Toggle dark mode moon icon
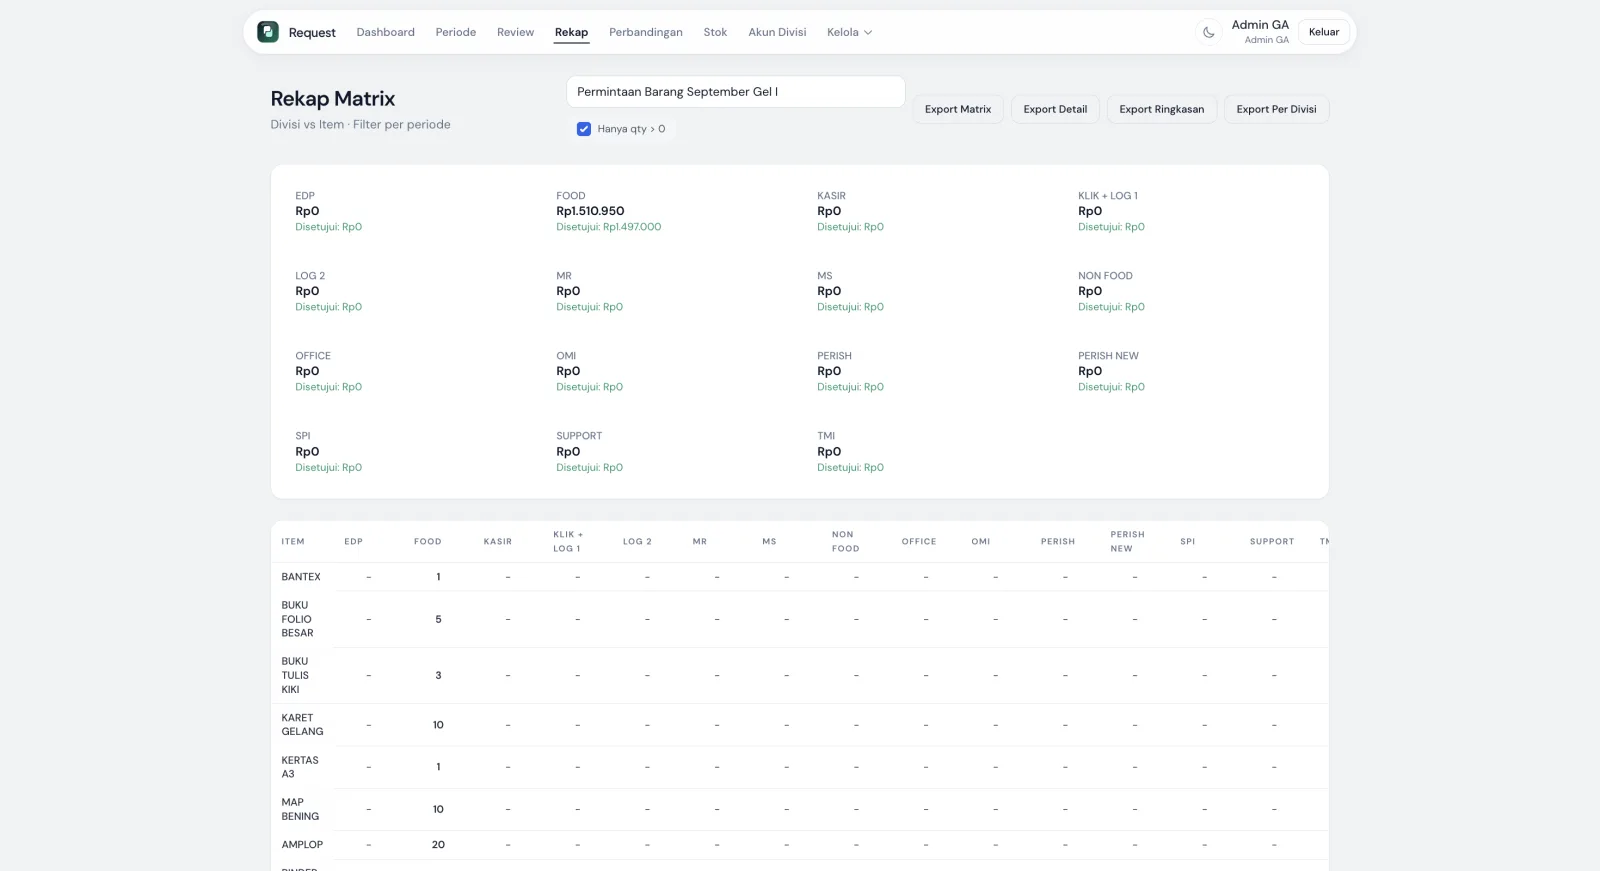The image size is (1600, 871). (x=1208, y=32)
